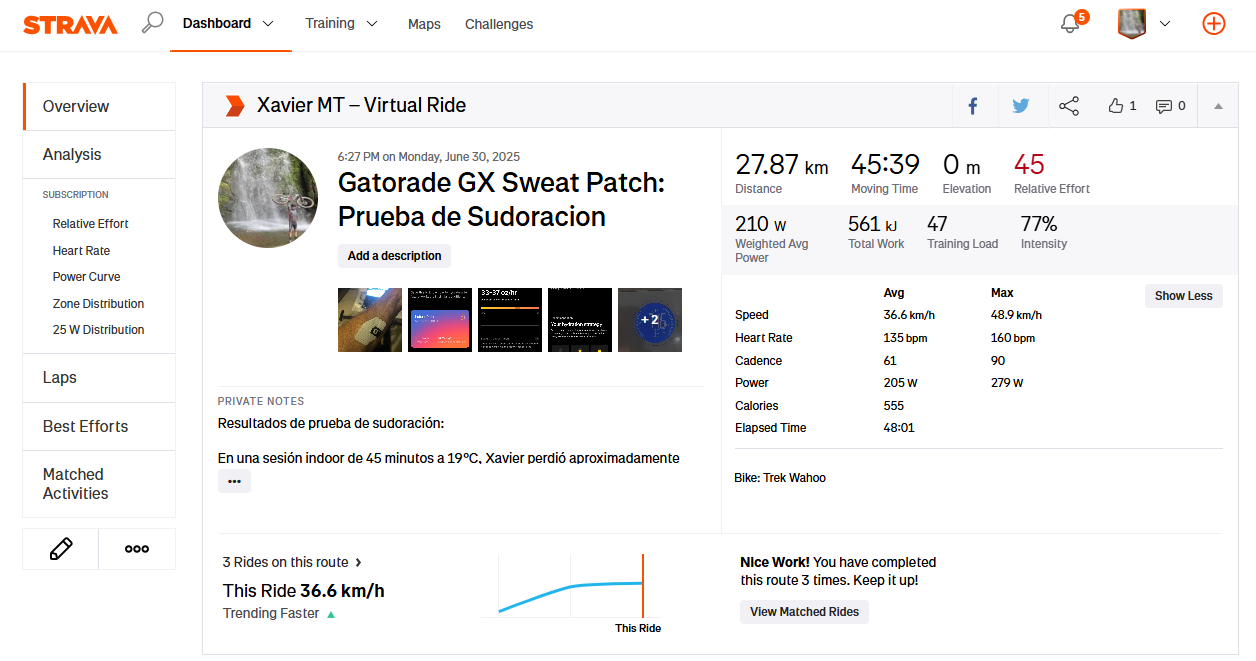Open first activity photo thumbnail

click(x=370, y=320)
